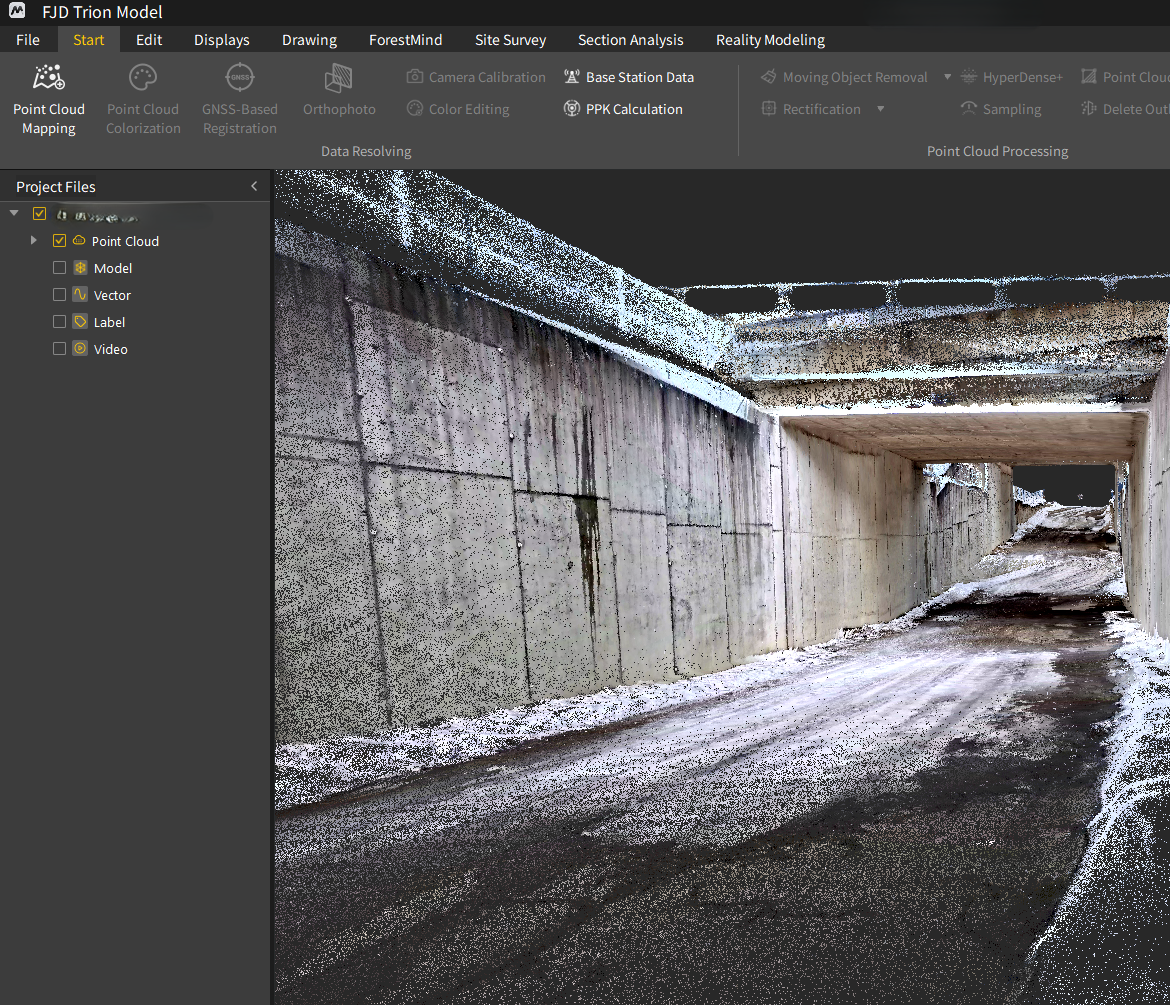The height and width of the screenshot is (1005, 1170).
Task: Open the Rectification dropdown arrow
Action: [x=880, y=109]
